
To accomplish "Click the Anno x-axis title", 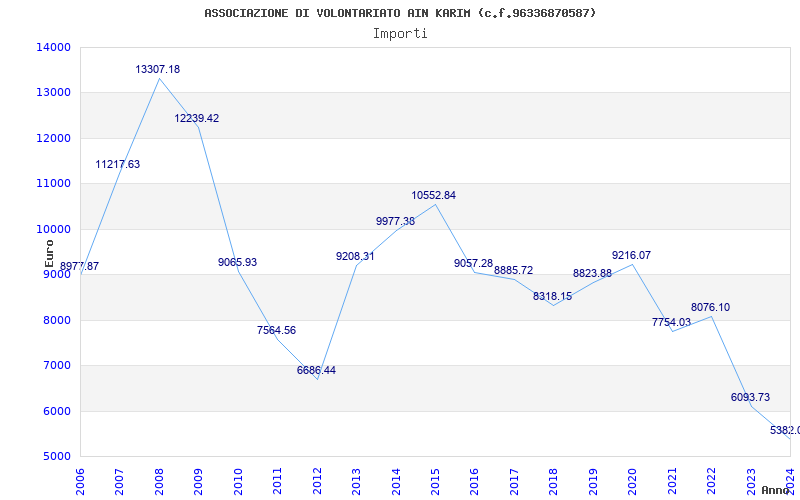I will pyautogui.click(x=776, y=490).
